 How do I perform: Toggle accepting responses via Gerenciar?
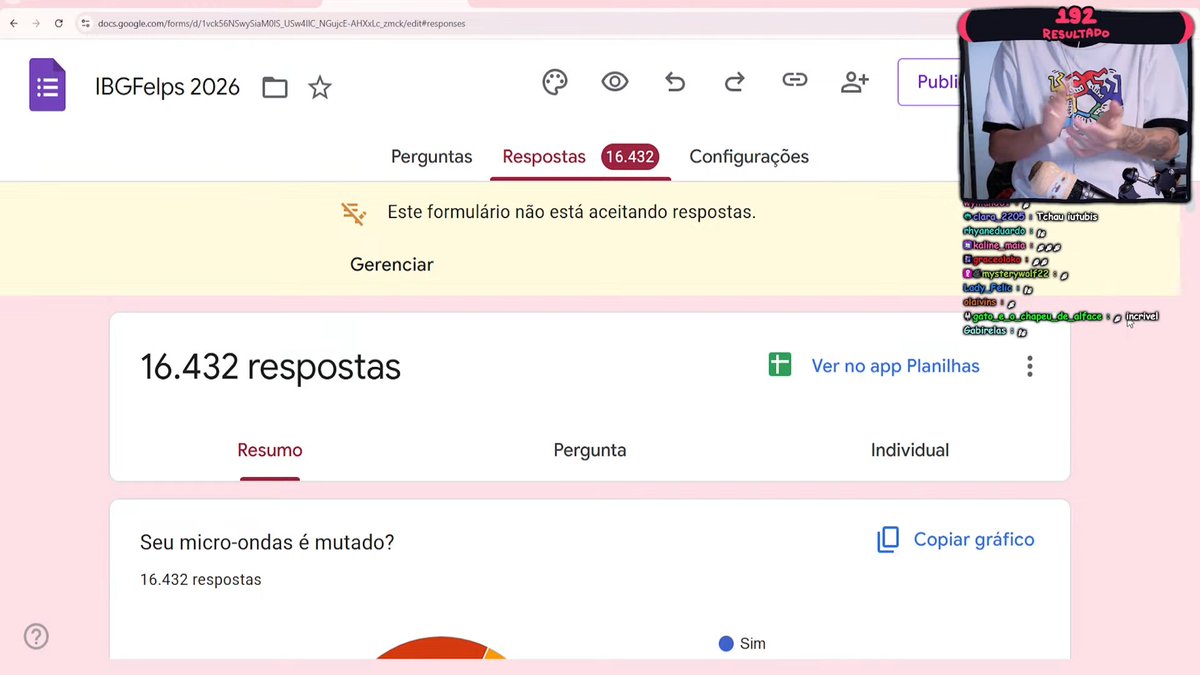391,264
